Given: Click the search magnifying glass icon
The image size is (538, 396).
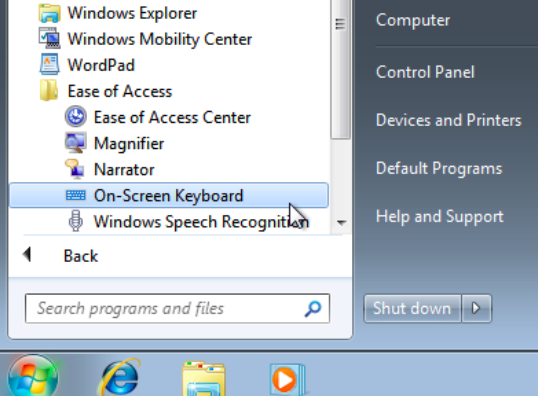Looking at the screenshot, I should 313,308.
